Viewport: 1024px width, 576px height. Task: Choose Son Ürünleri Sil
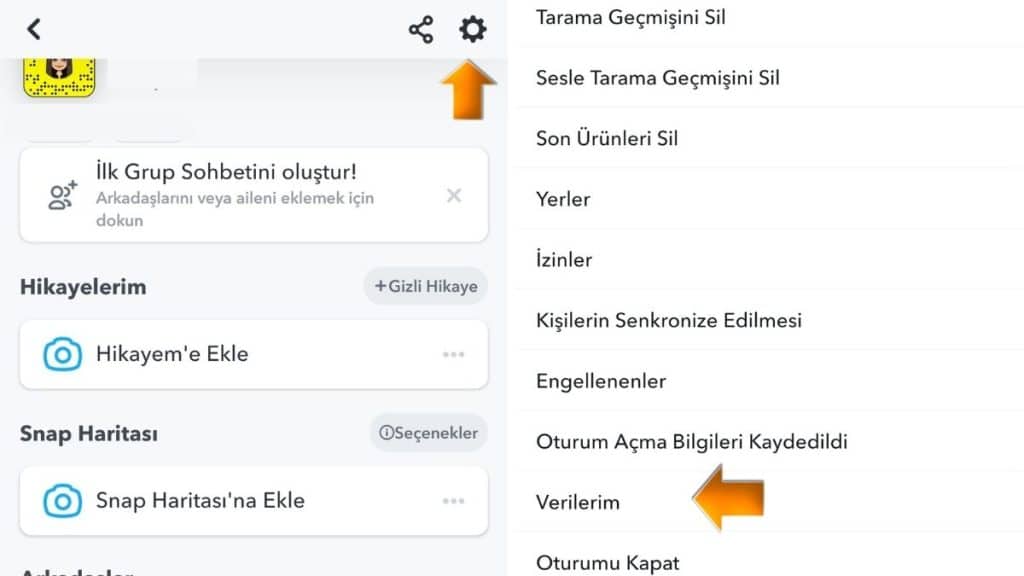click(607, 138)
